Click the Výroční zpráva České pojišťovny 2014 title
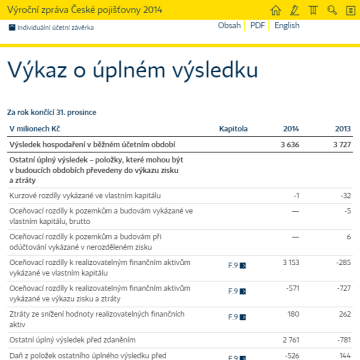The image size is (360, 360). tap(84, 10)
